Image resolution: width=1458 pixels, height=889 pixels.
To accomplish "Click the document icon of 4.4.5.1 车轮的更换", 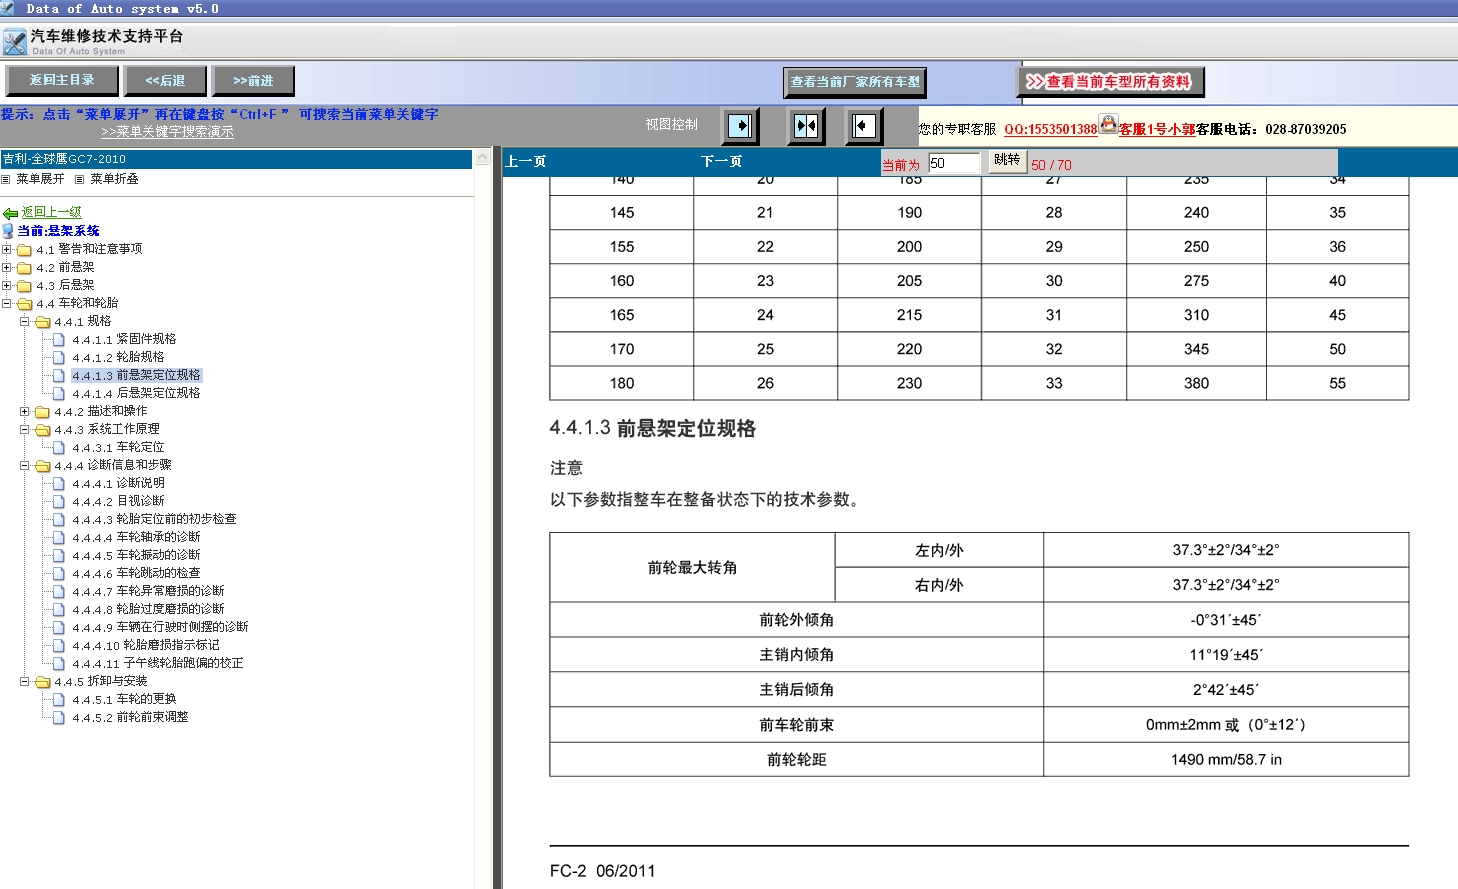I will click(59, 699).
